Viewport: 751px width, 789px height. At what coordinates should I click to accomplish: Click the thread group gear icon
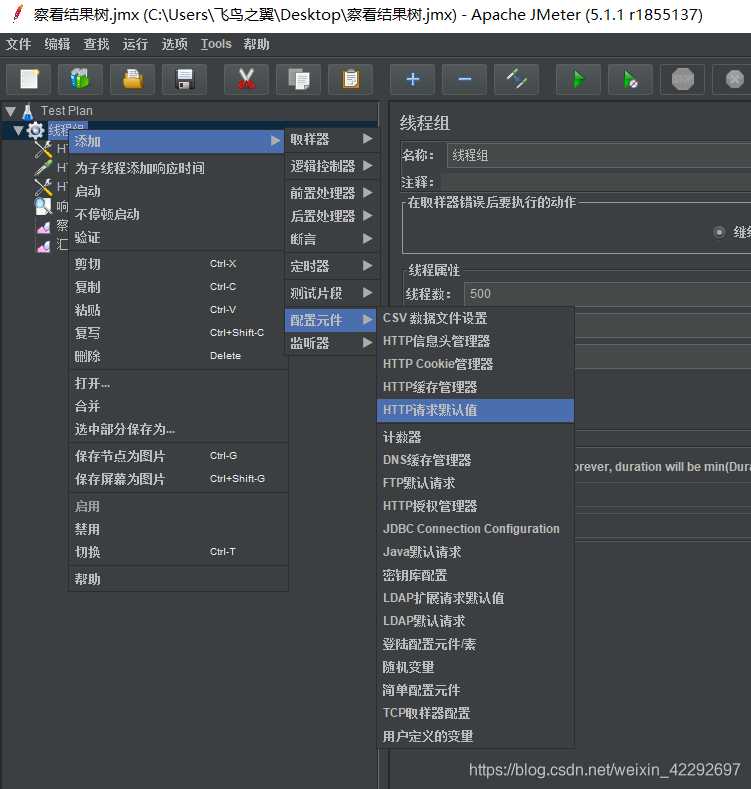pyautogui.click(x=35, y=130)
